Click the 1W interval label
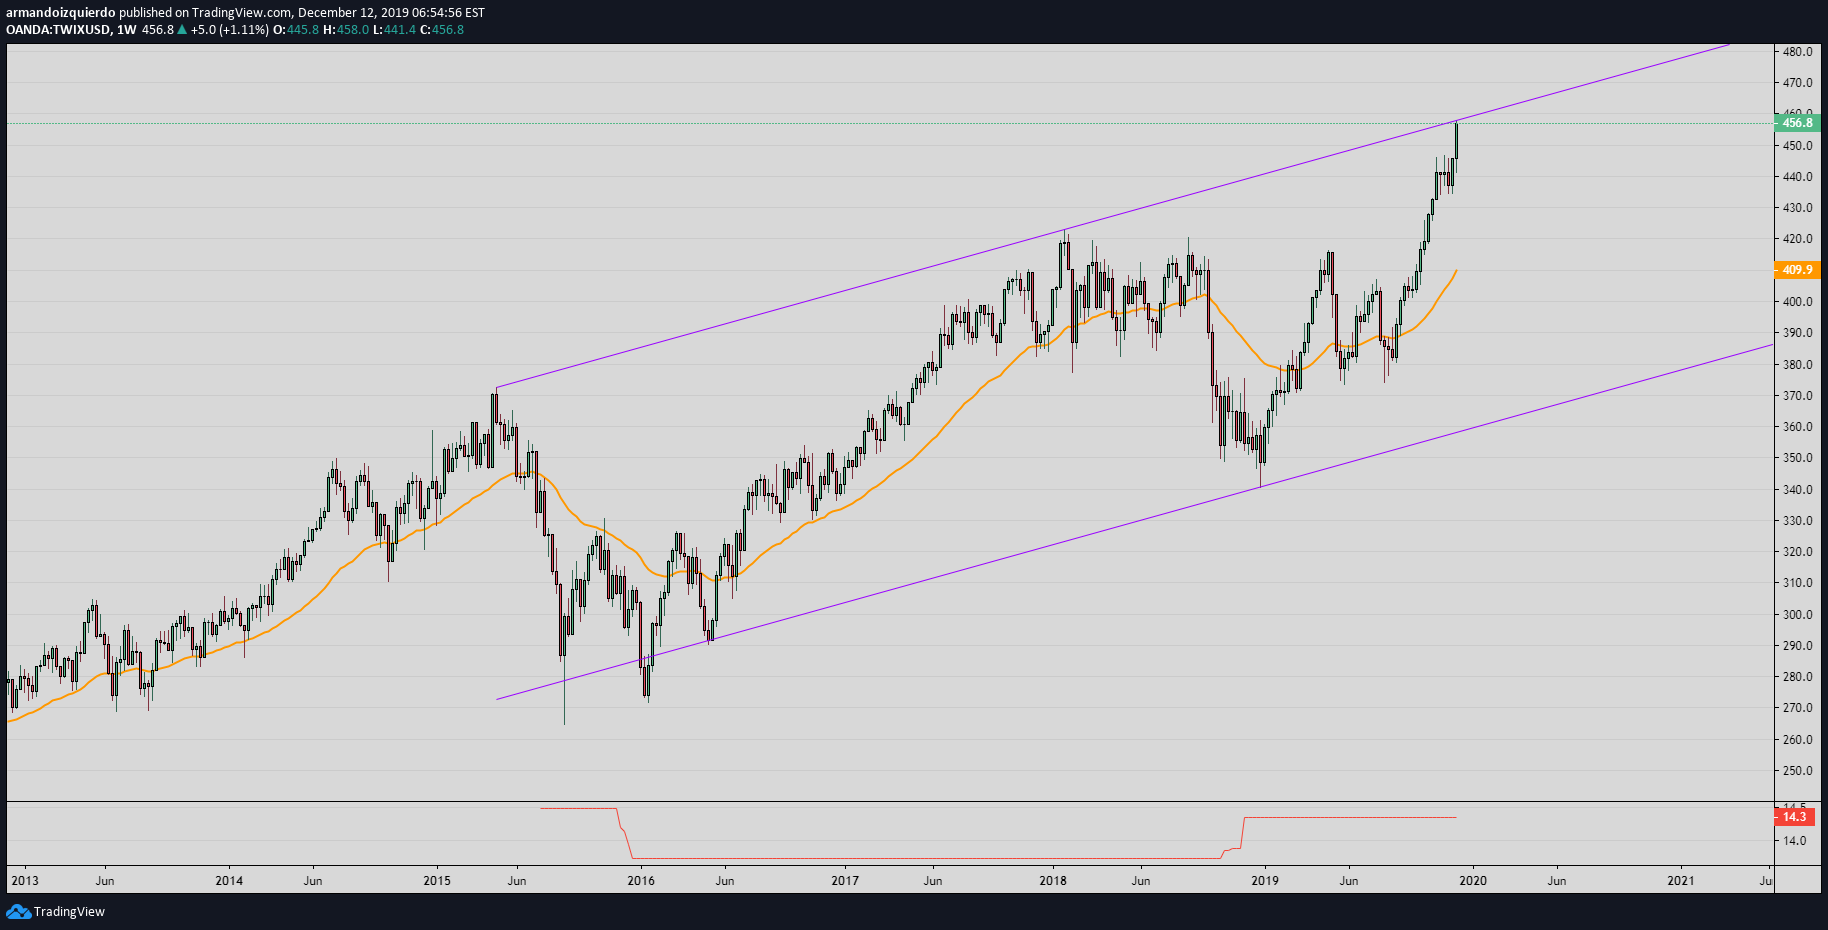 tap(126, 30)
